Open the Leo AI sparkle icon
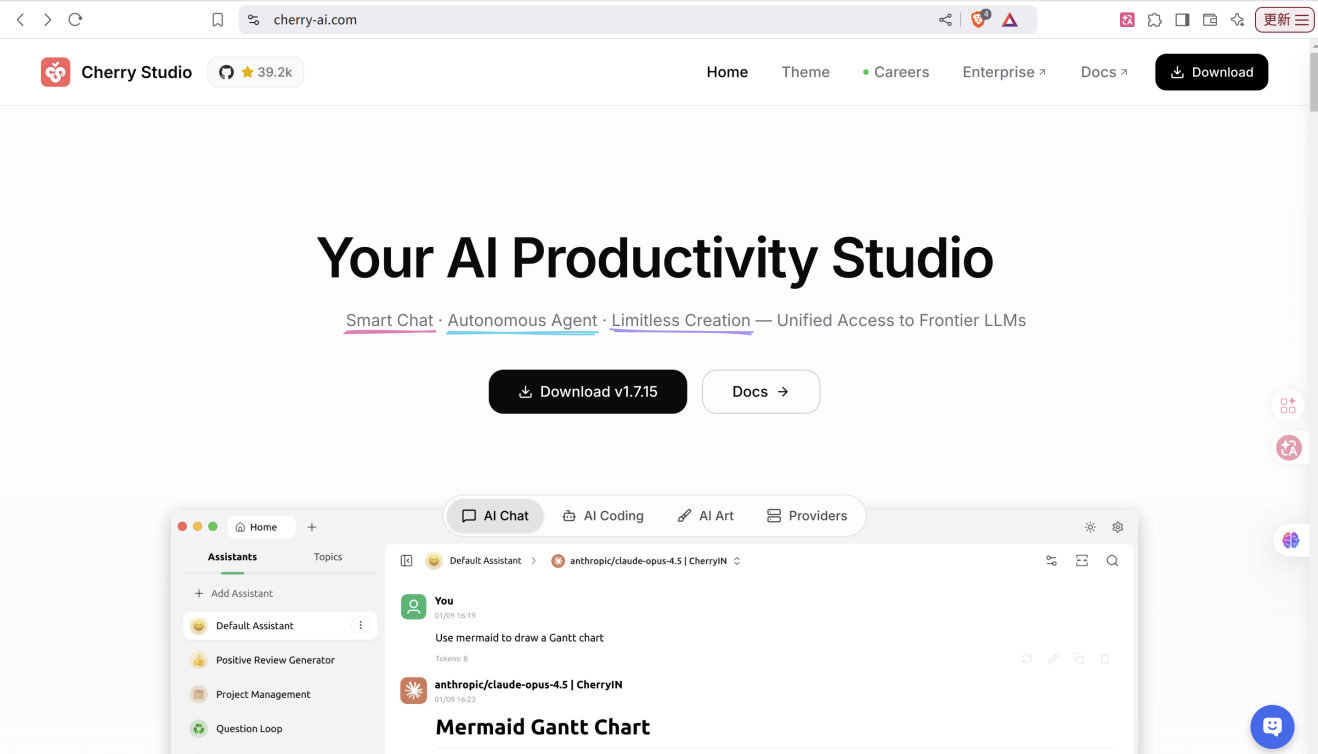The image size is (1318, 754). click(1238, 19)
